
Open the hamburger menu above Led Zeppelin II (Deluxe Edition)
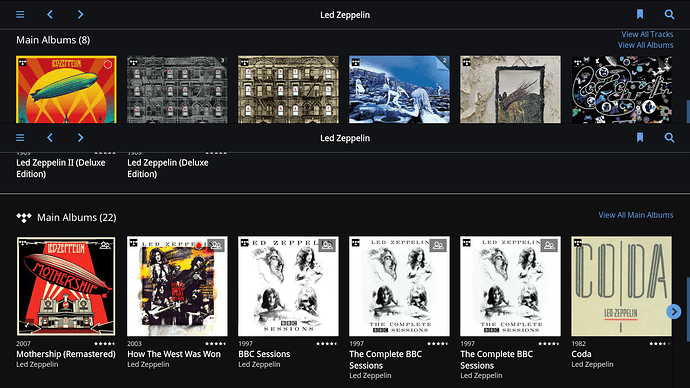20,138
